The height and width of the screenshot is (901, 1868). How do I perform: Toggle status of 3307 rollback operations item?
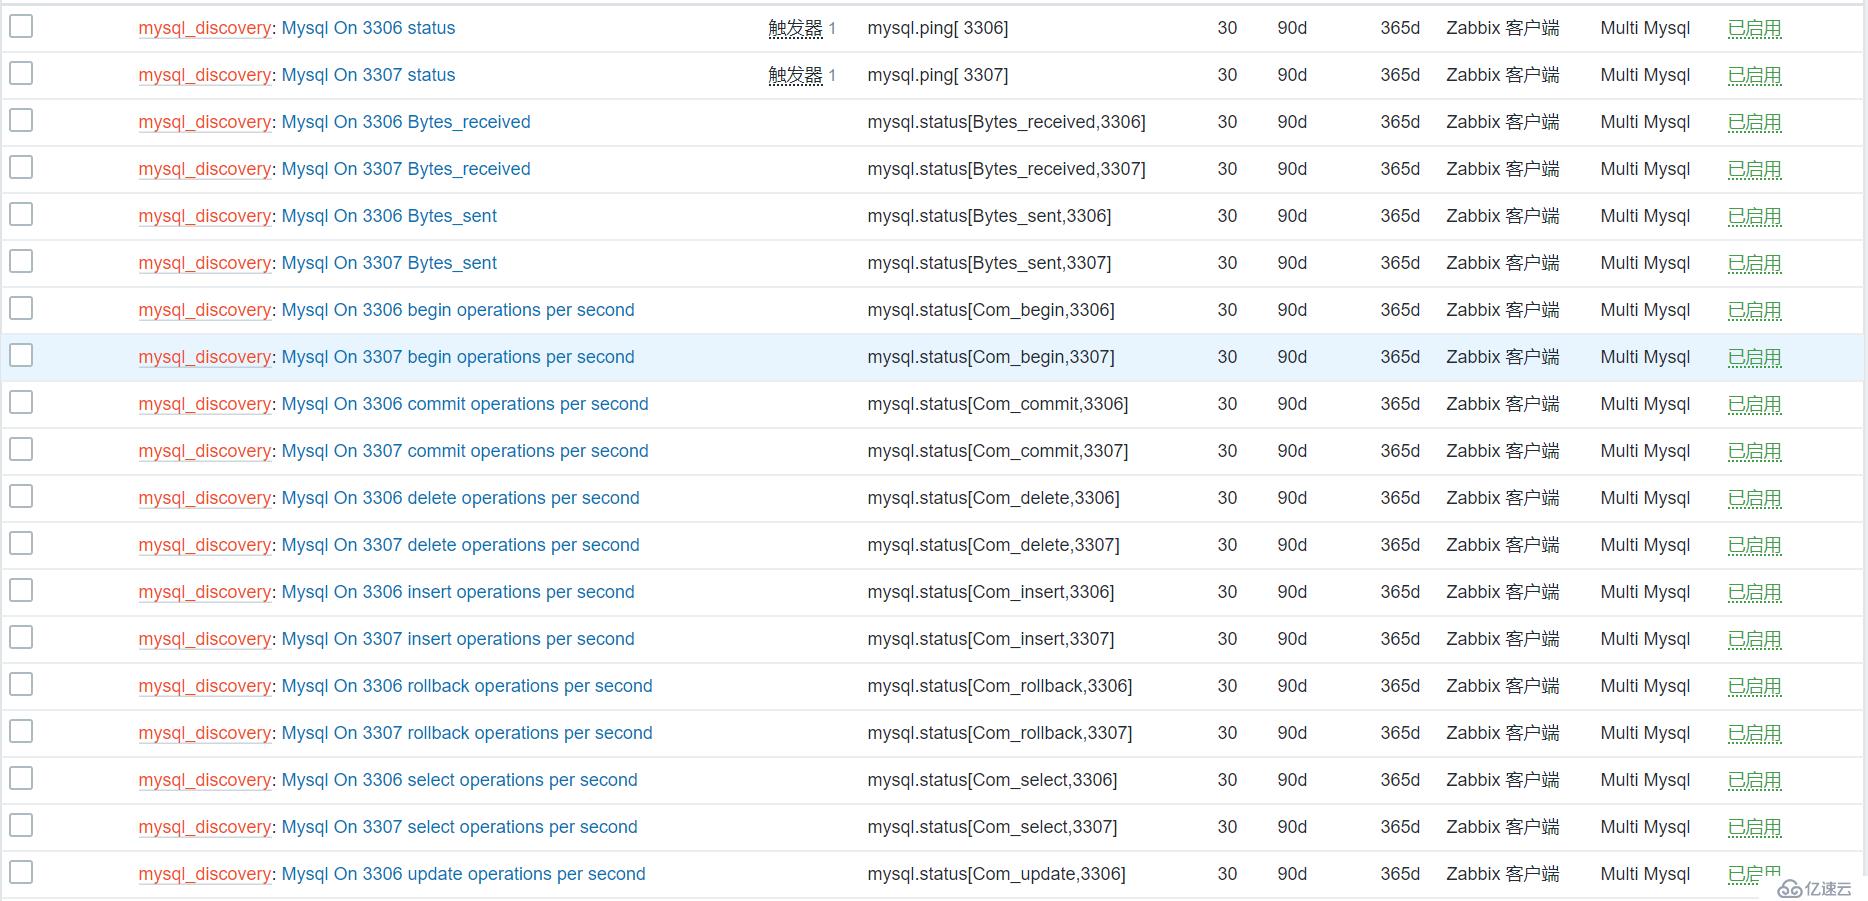click(1755, 733)
